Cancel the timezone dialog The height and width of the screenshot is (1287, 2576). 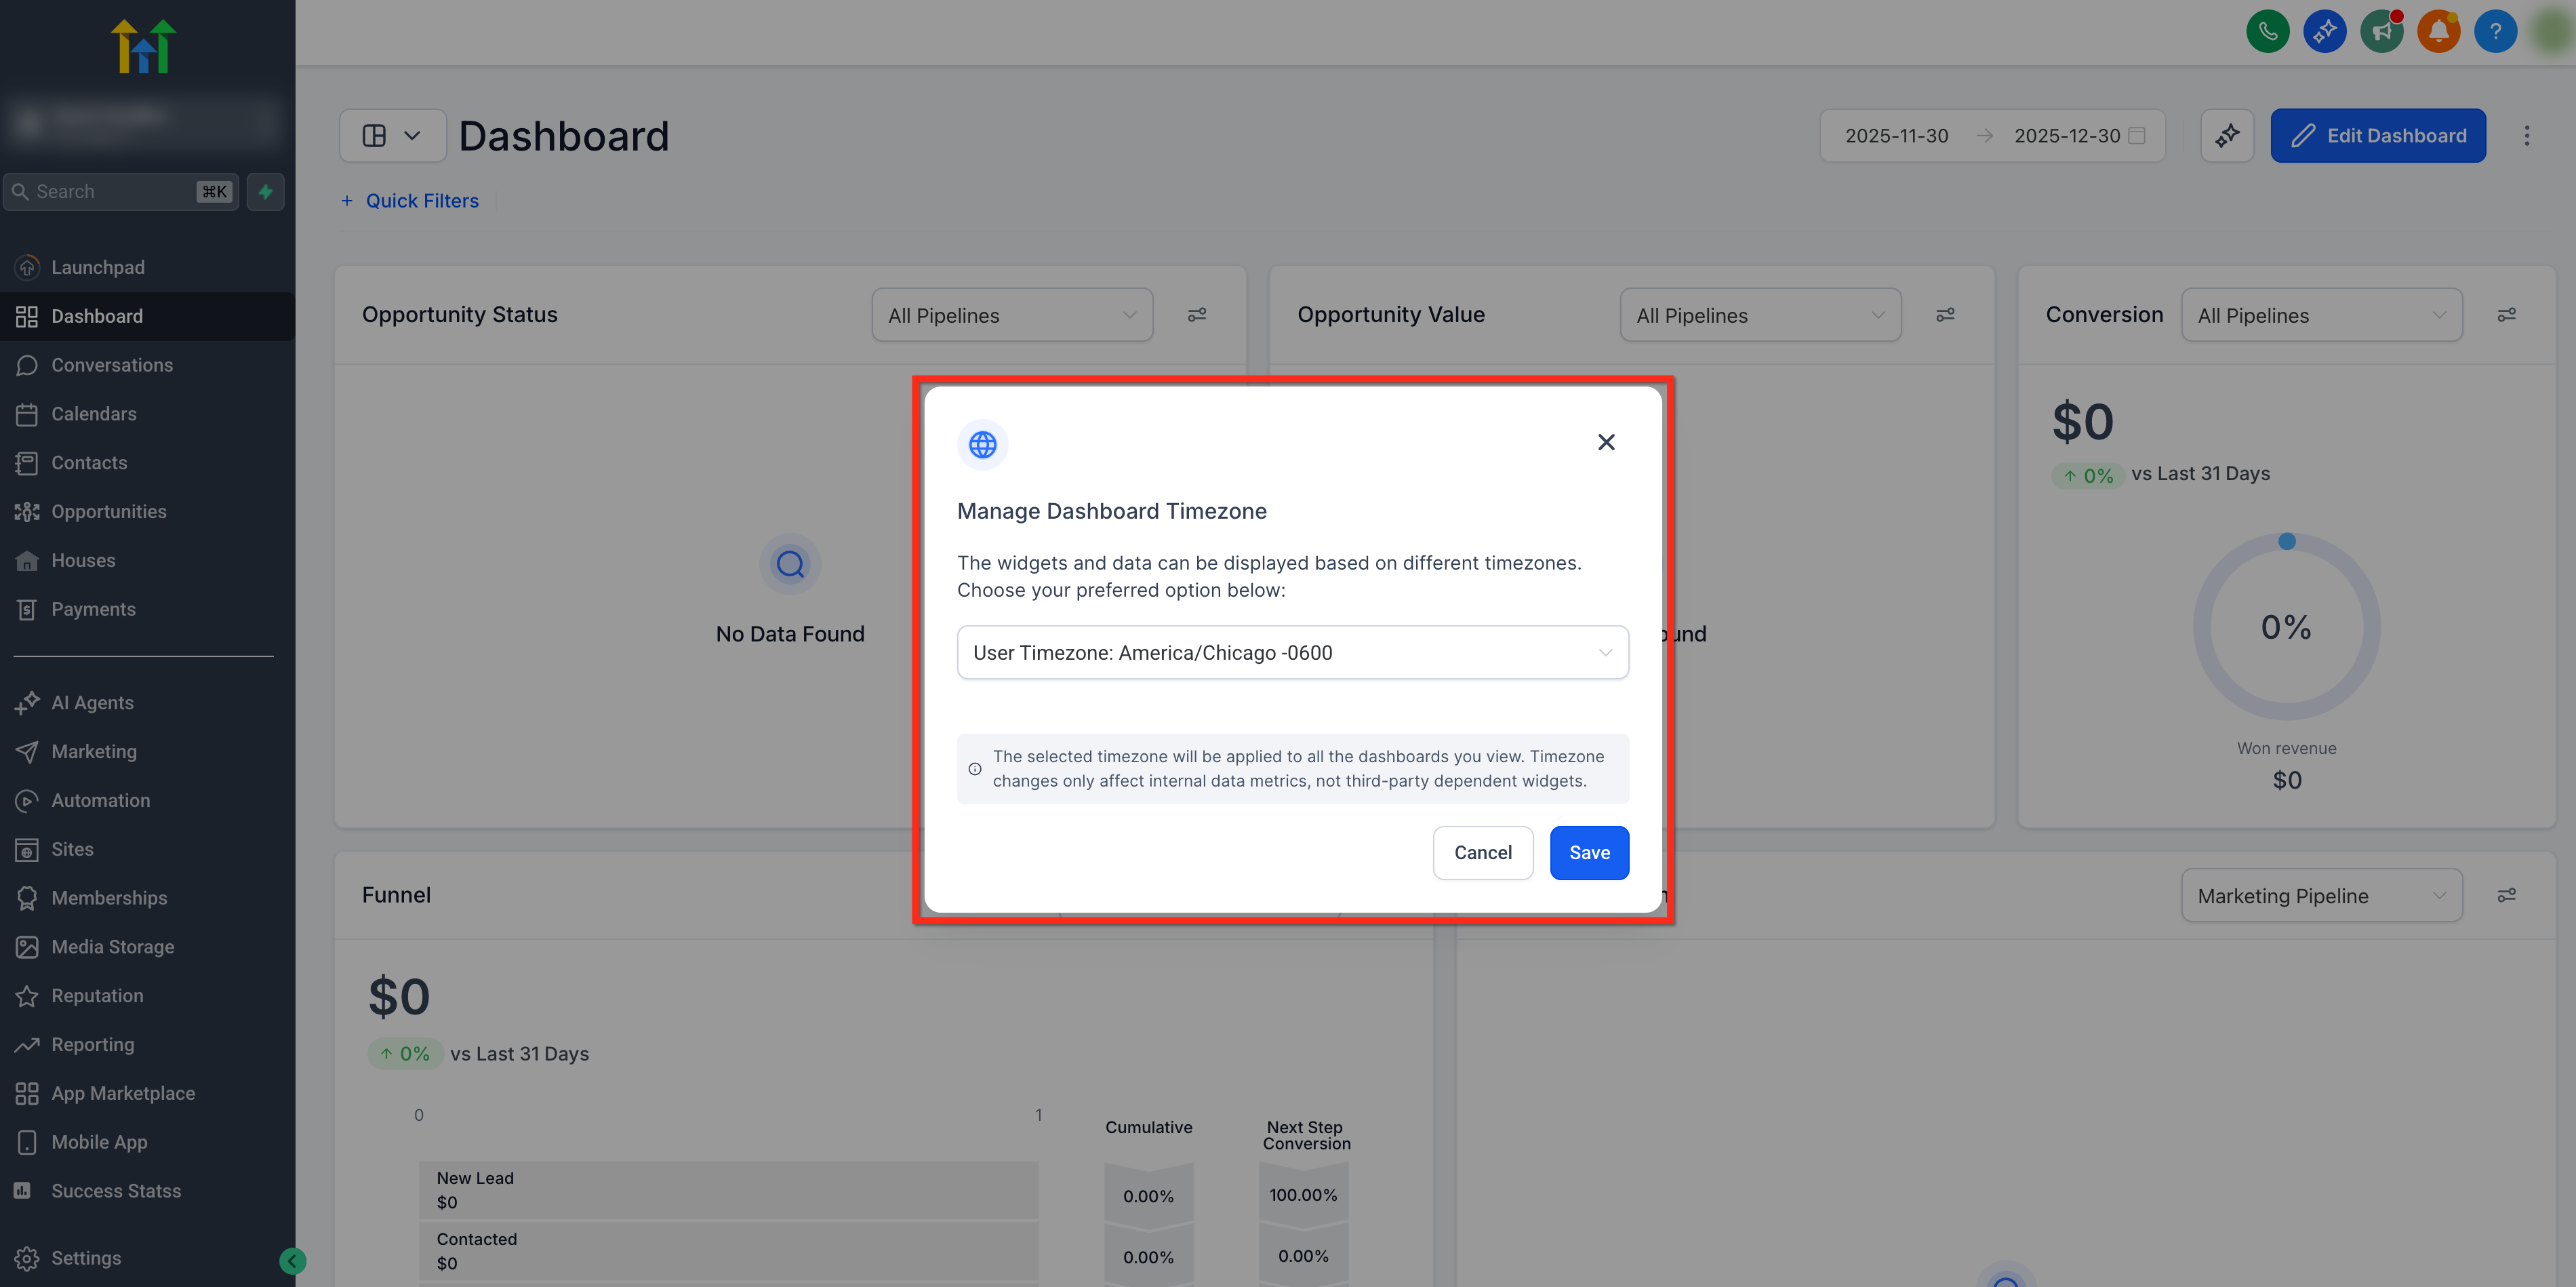[x=1482, y=853]
